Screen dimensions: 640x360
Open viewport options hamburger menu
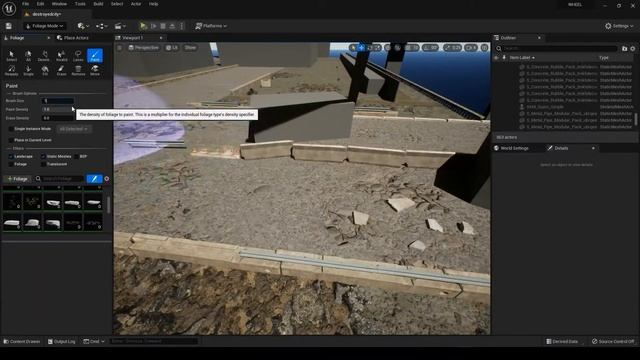[x=120, y=48]
